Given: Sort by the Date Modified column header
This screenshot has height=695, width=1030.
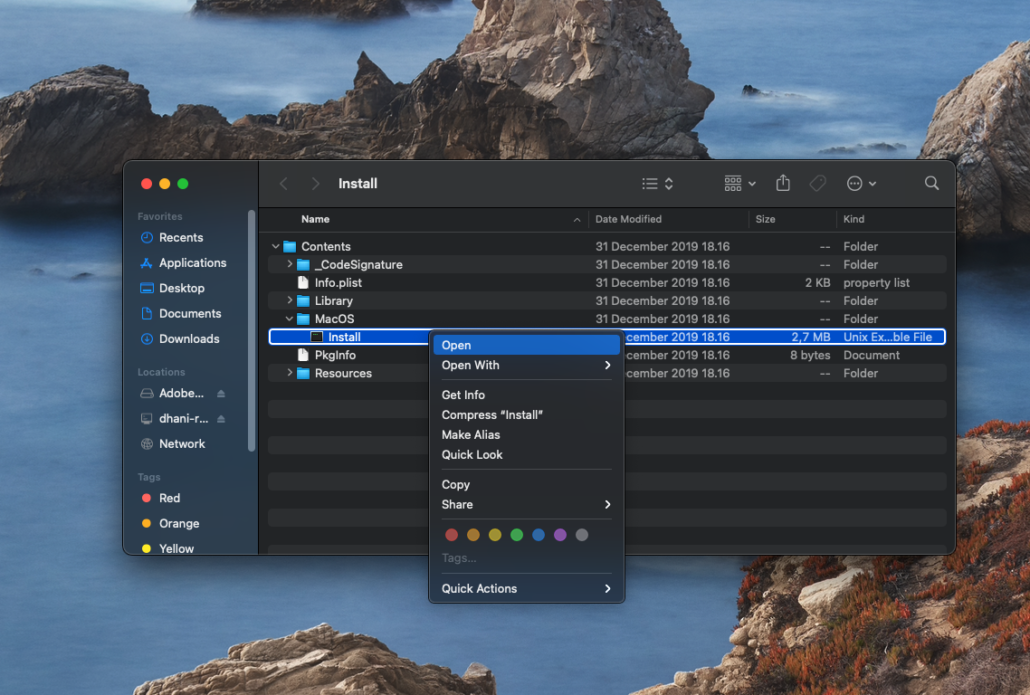Looking at the screenshot, I should (x=628, y=219).
